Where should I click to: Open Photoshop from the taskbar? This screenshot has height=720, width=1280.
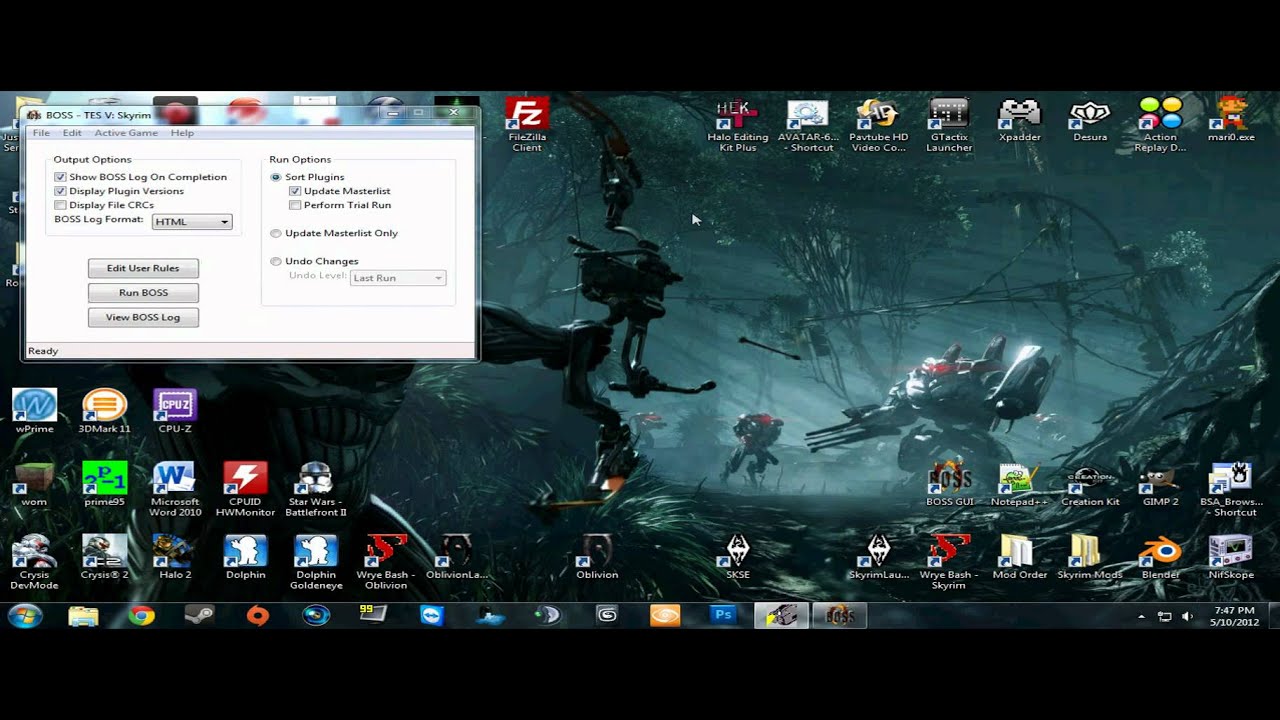pyautogui.click(x=723, y=616)
